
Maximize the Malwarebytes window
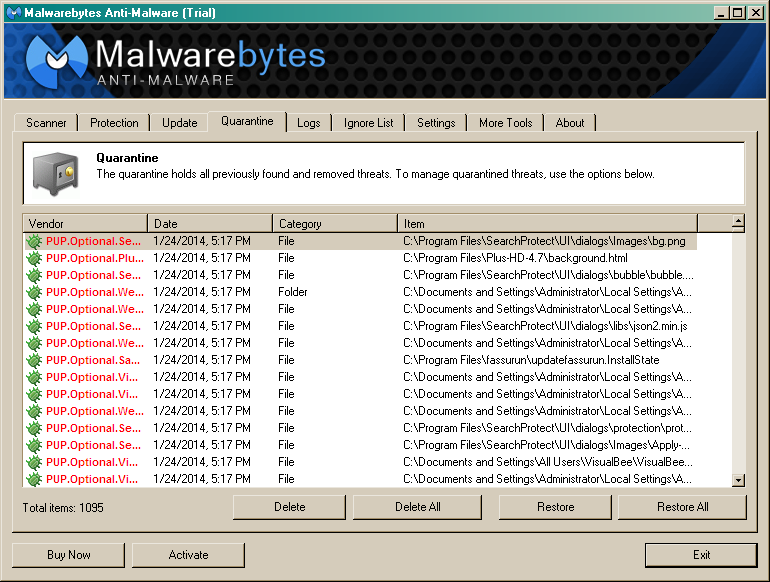coord(738,13)
